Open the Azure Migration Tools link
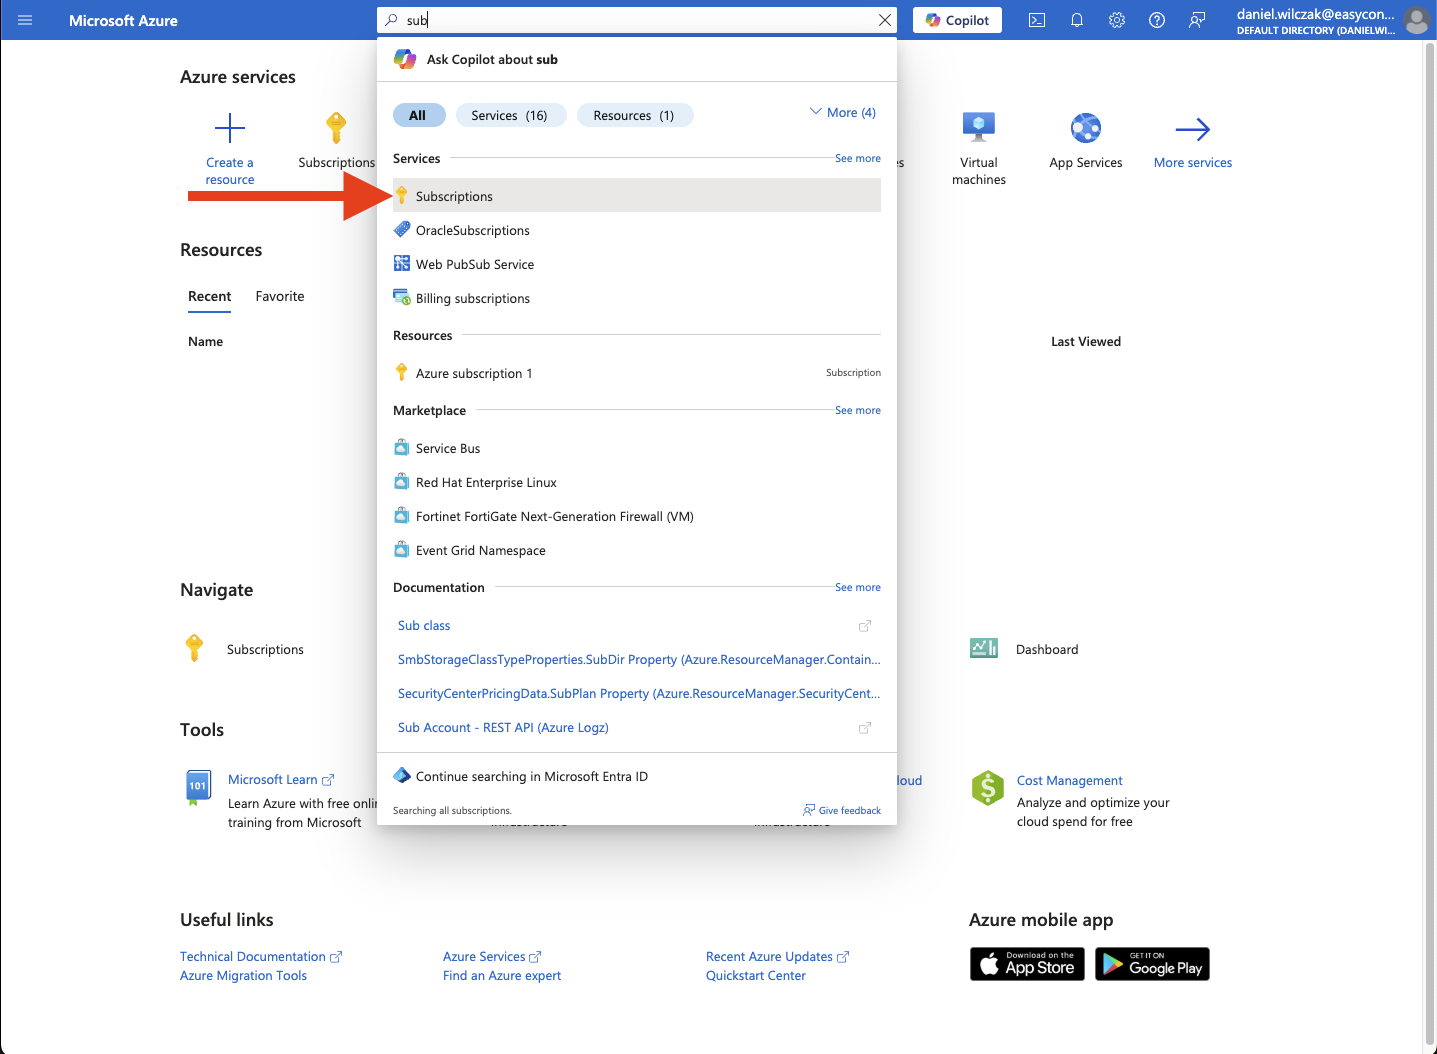This screenshot has width=1437, height=1054. 244,976
